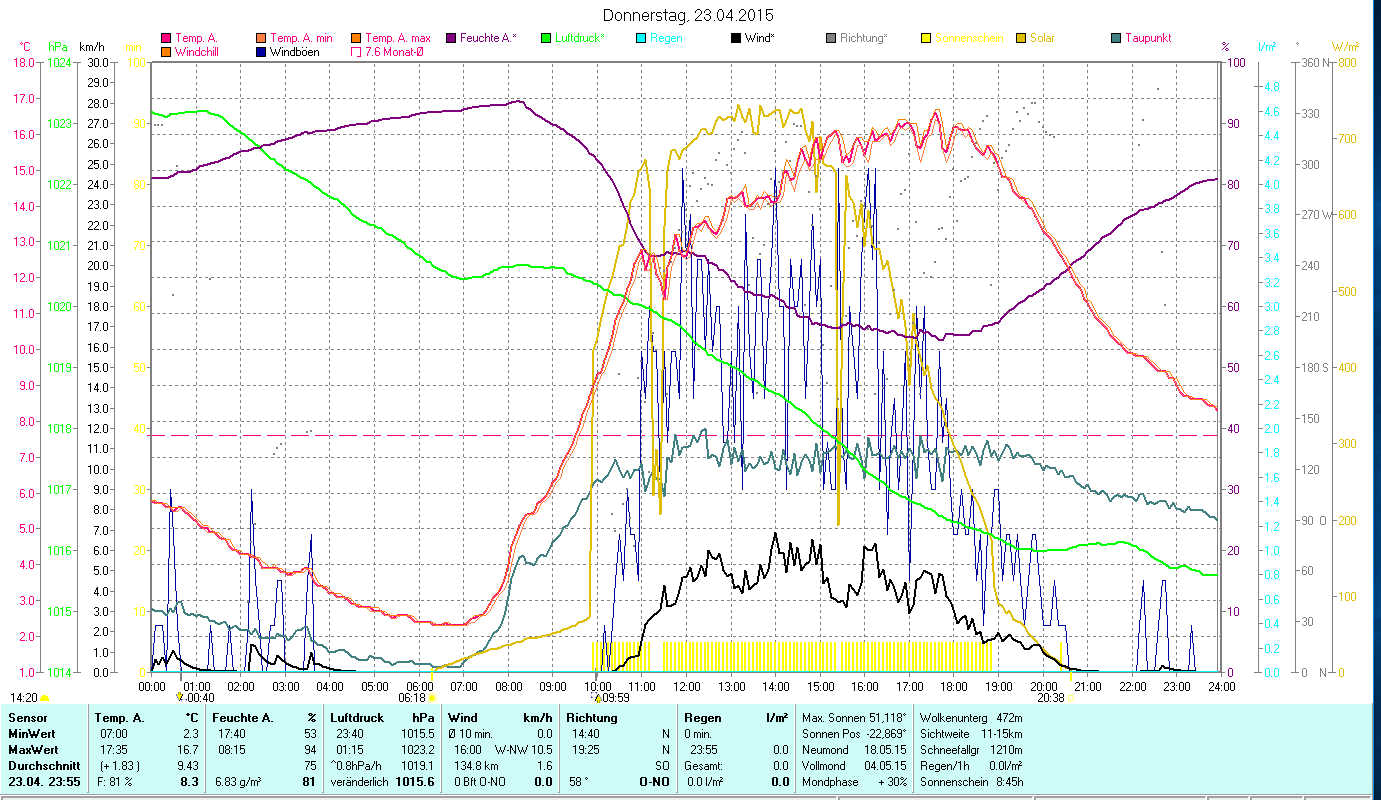Click the black Wind legend square
Image resolution: width=1381 pixels, height=800 pixels.
tap(736, 38)
